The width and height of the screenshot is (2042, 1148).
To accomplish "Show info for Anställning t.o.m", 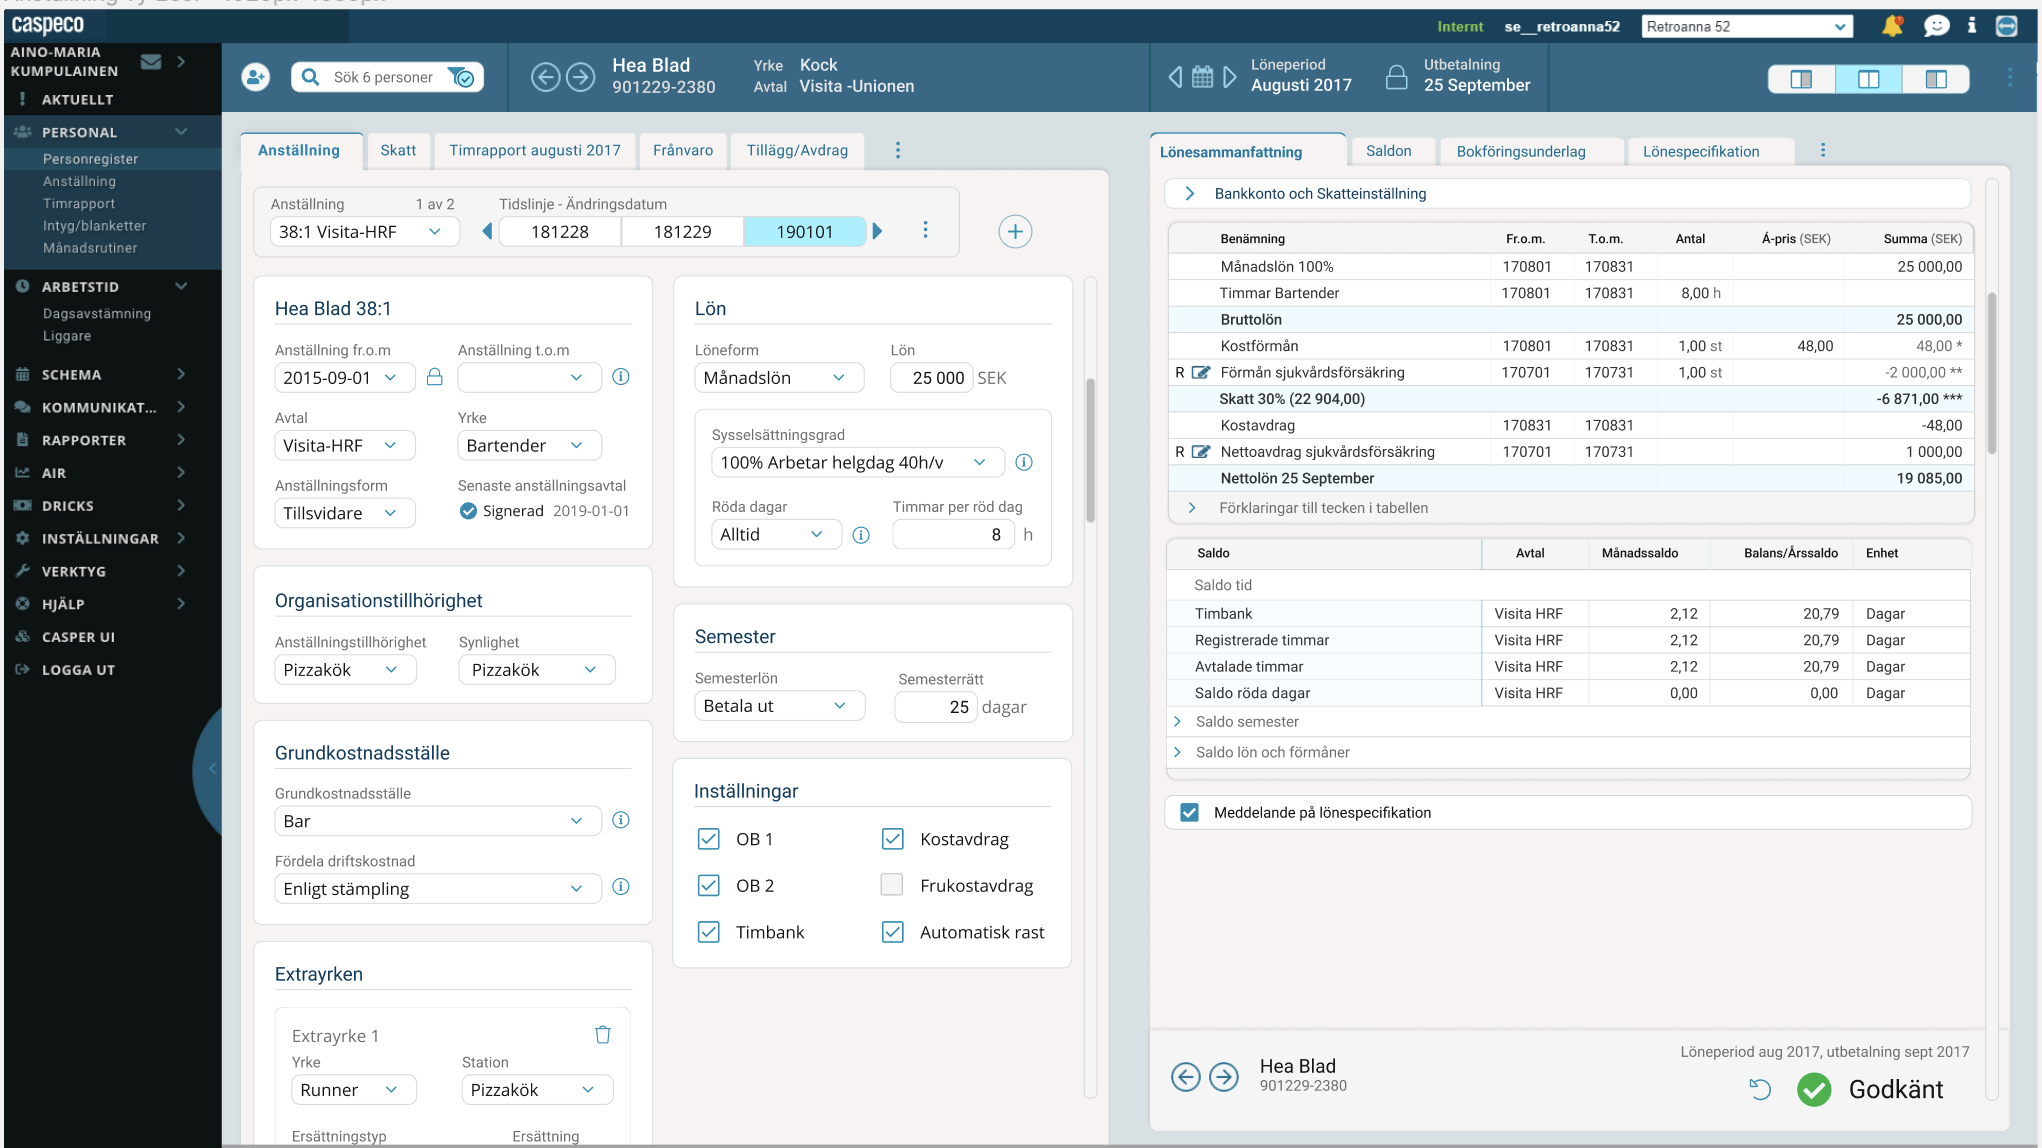I will (621, 377).
